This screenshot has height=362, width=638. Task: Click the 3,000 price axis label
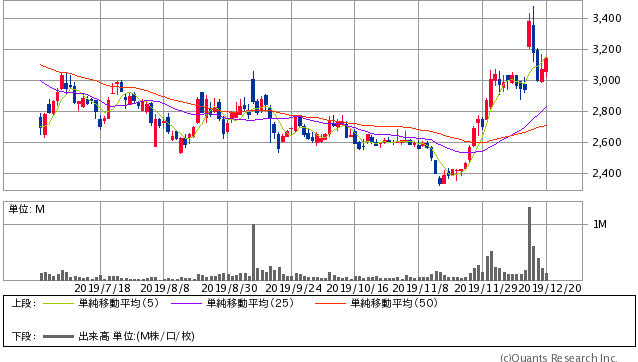607,80
